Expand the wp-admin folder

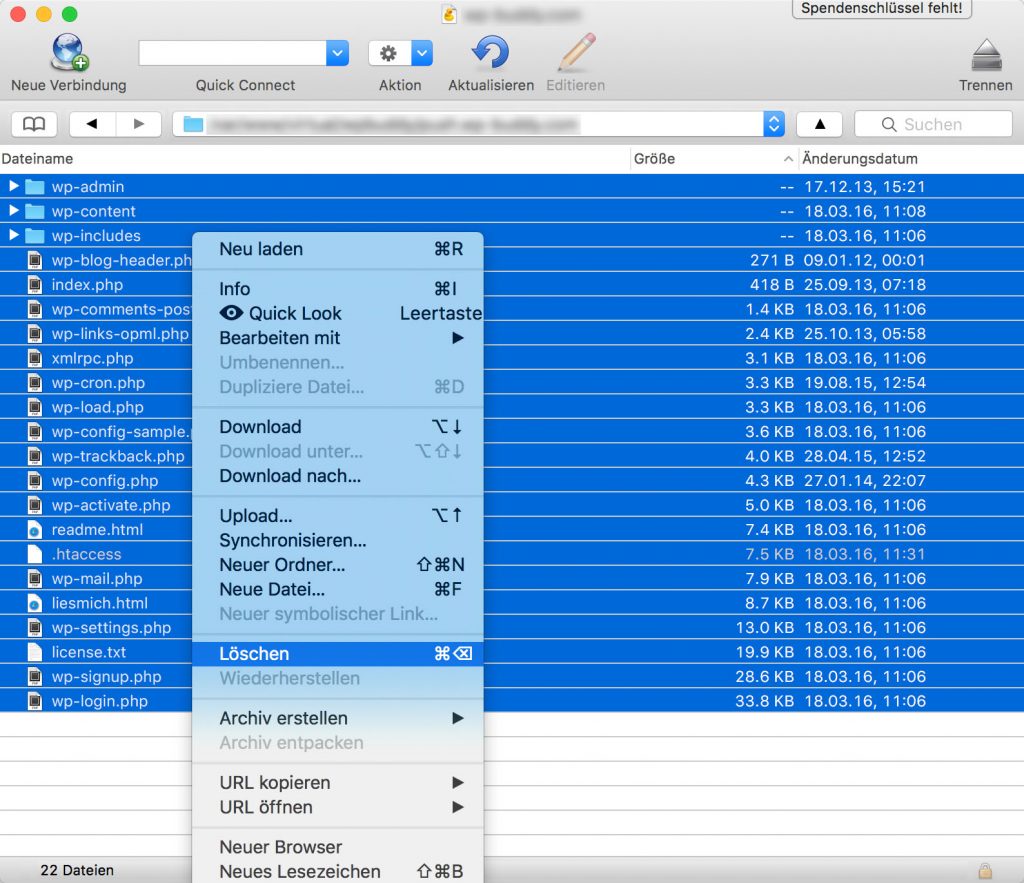(13, 186)
